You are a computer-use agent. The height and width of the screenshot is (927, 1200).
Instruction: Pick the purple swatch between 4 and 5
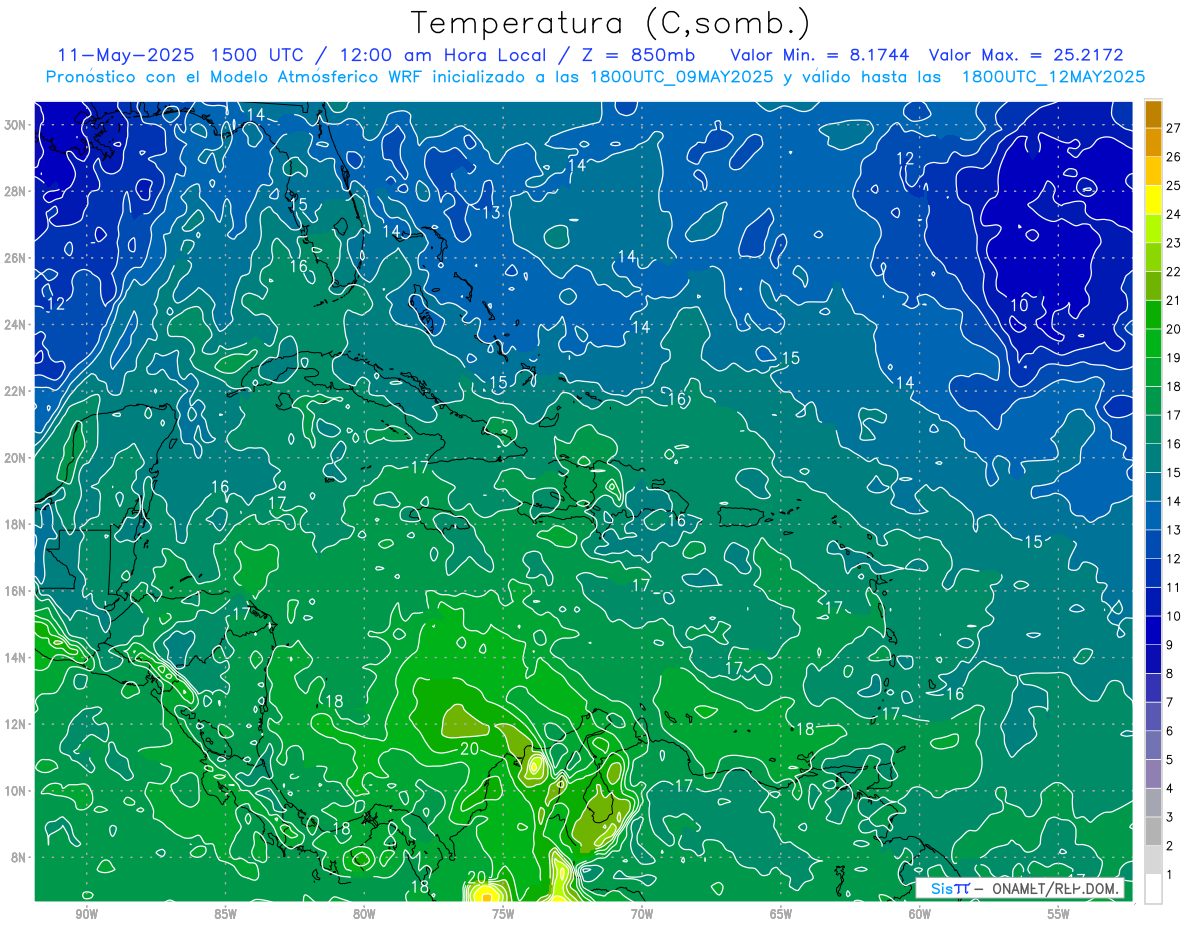(x=1153, y=774)
